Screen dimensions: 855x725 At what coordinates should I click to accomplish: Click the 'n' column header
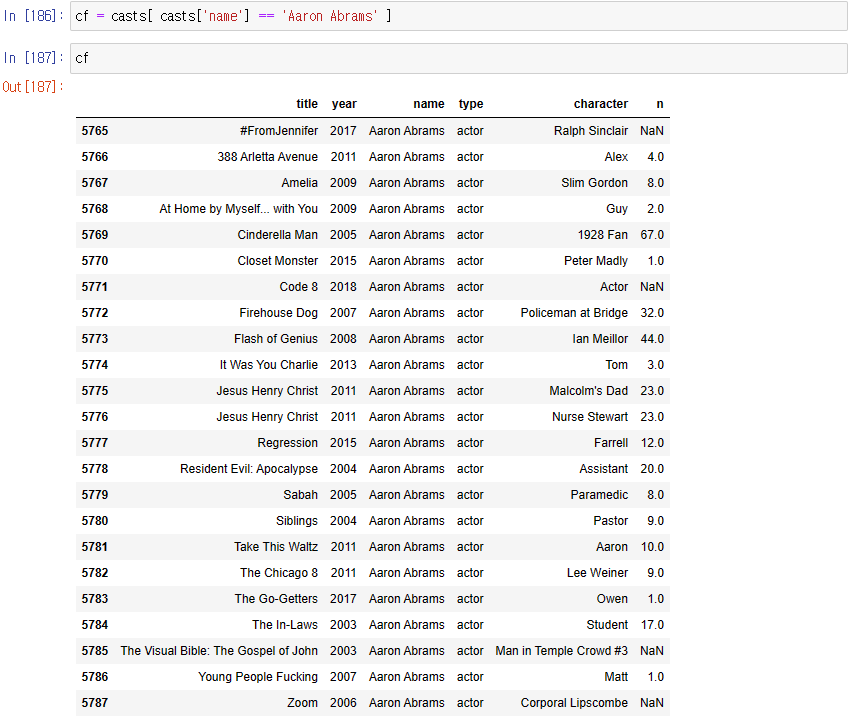point(660,104)
